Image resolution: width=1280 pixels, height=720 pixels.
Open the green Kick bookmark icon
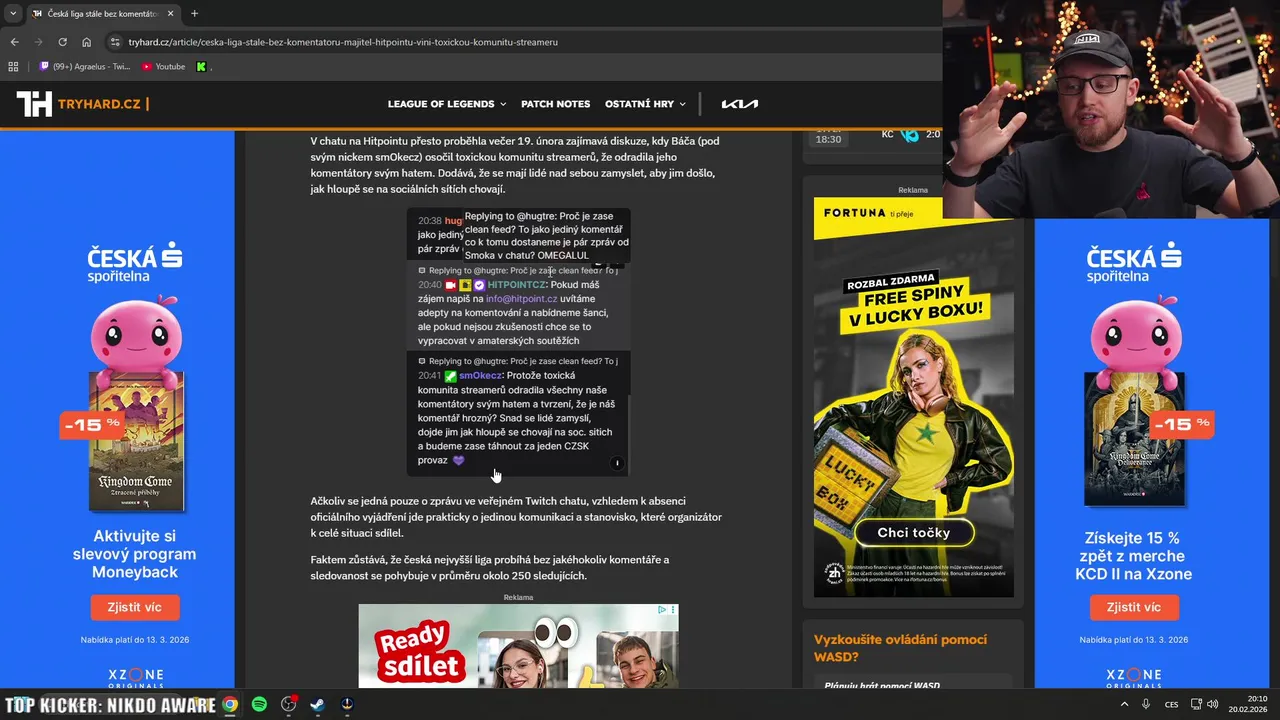(201, 67)
